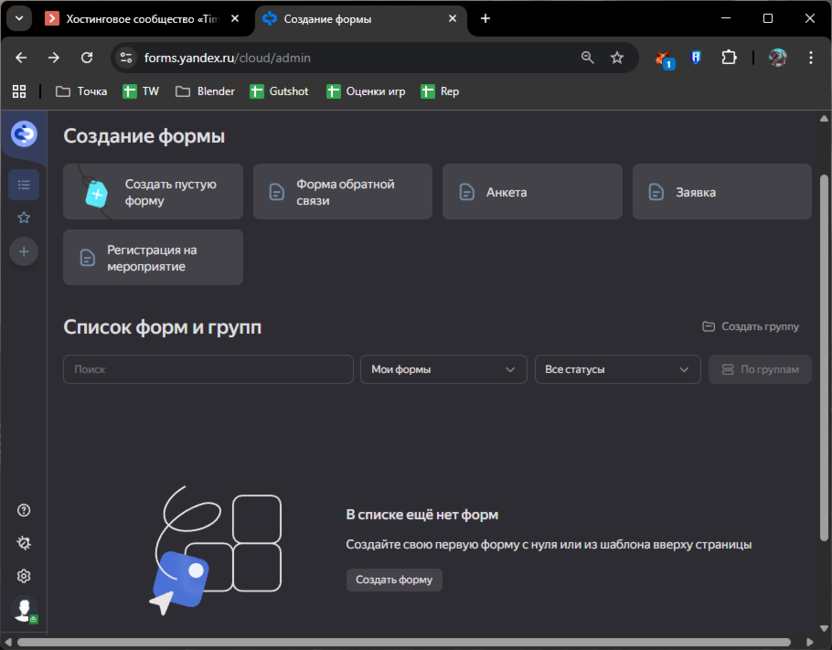832x650 pixels.
Task: Expand the 'Мои формы' dropdown
Action: (443, 369)
